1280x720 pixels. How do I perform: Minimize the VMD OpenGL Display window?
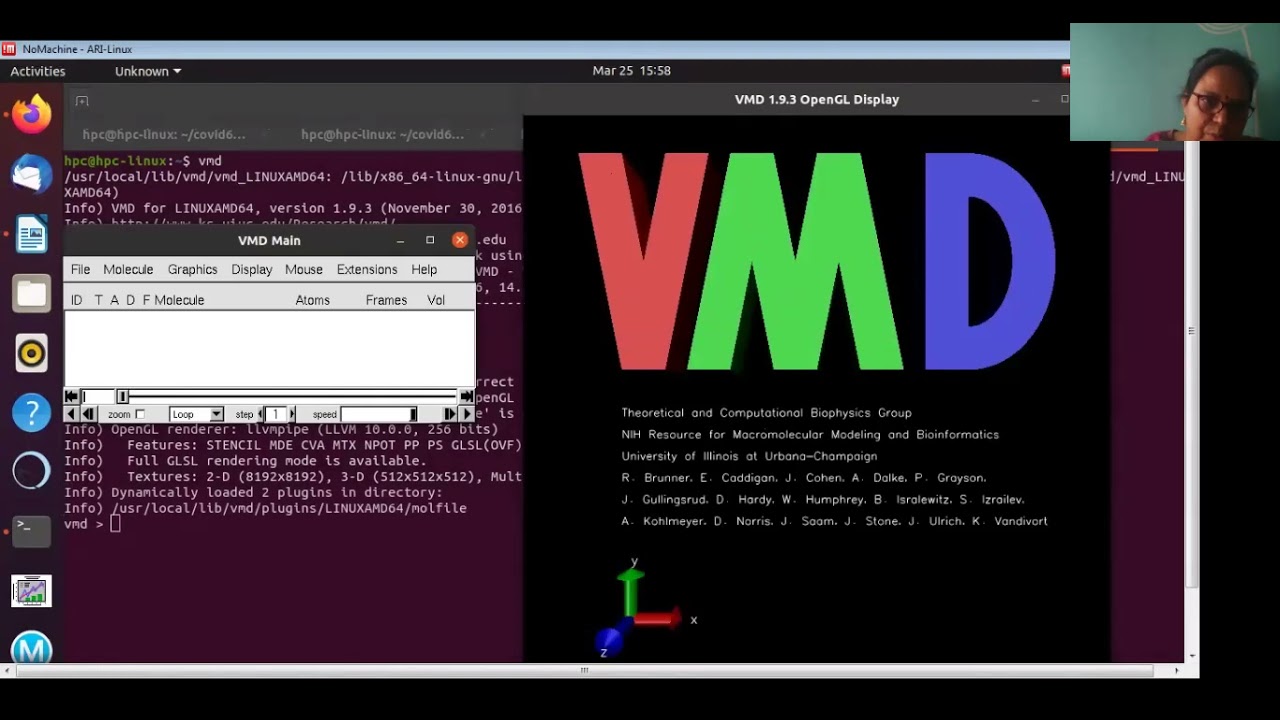tap(1036, 99)
